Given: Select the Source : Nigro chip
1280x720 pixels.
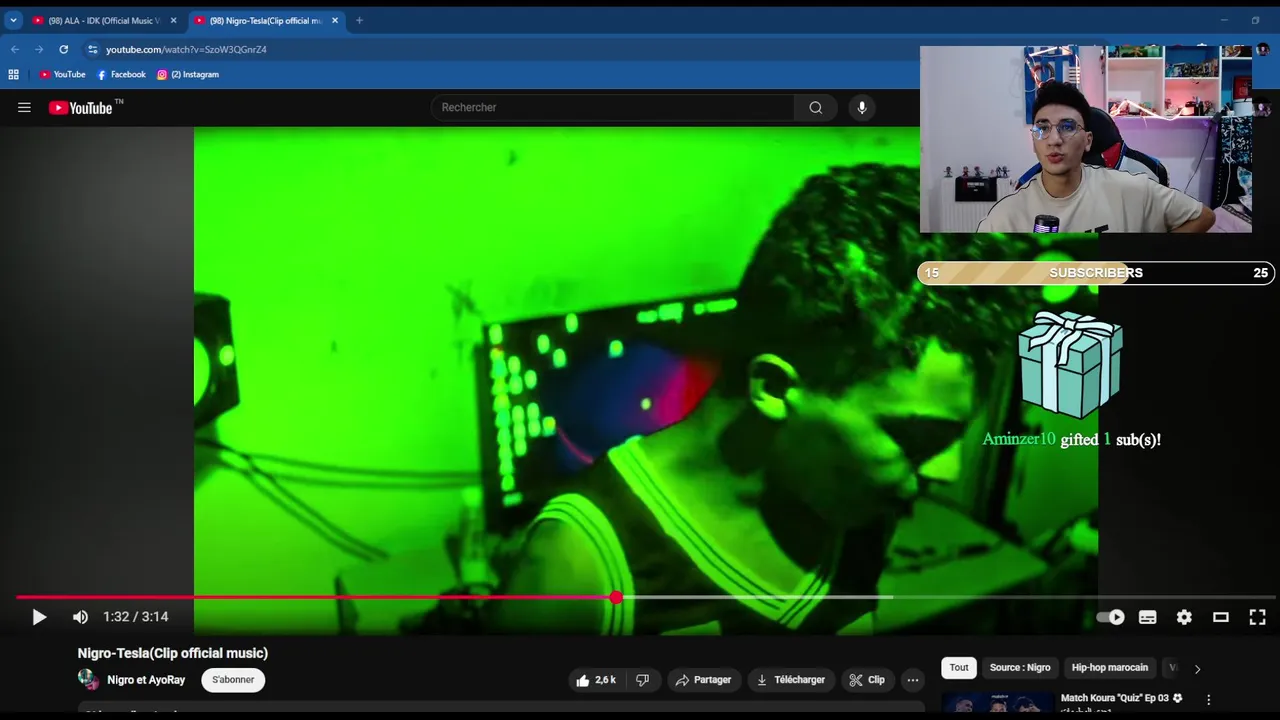Looking at the screenshot, I should click(x=1020, y=668).
